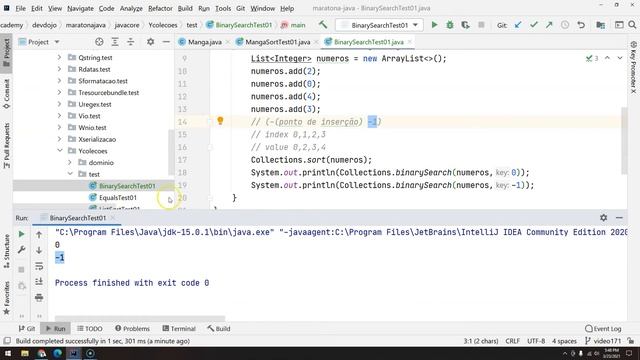This screenshot has width=640, height=360.
Task: Open the Event Log
Action: 603,328
